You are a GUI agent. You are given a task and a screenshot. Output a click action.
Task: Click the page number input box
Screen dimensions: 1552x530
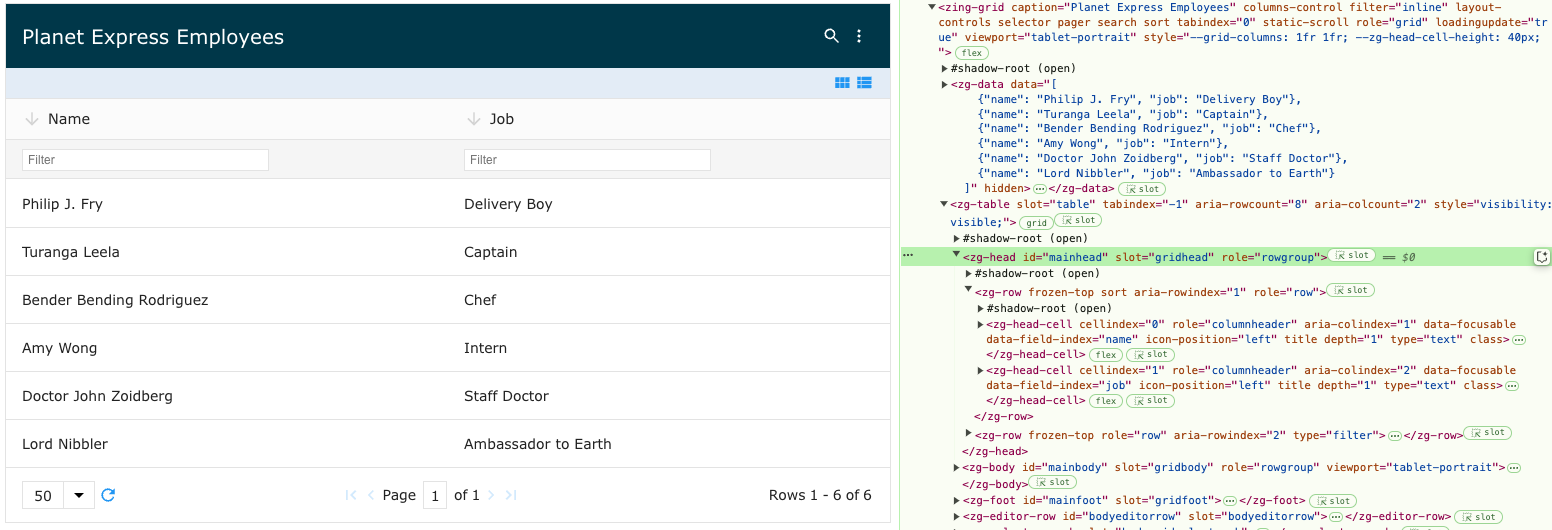click(435, 495)
